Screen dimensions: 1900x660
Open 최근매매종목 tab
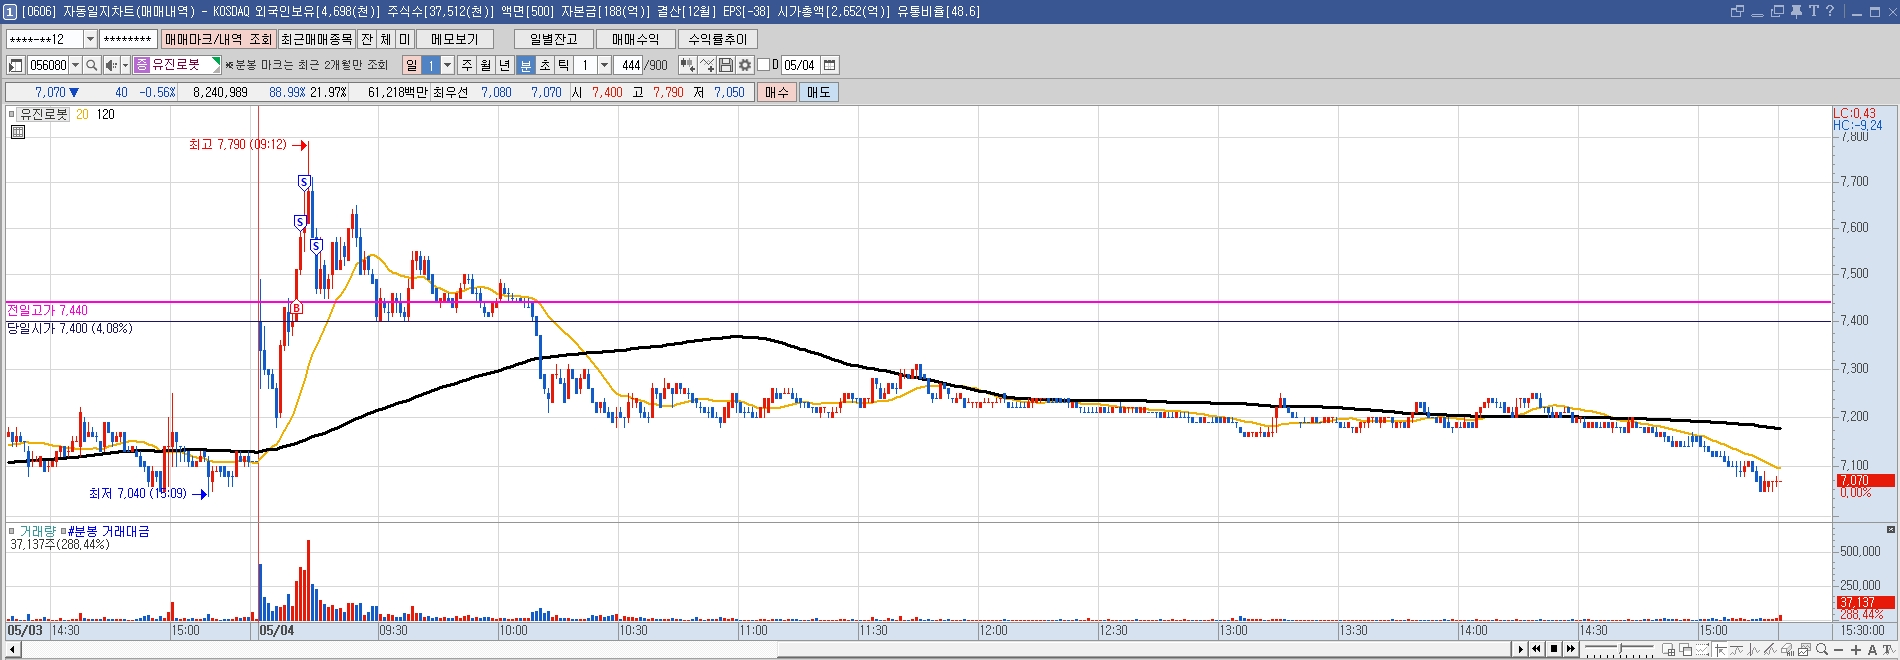click(x=317, y=39)
